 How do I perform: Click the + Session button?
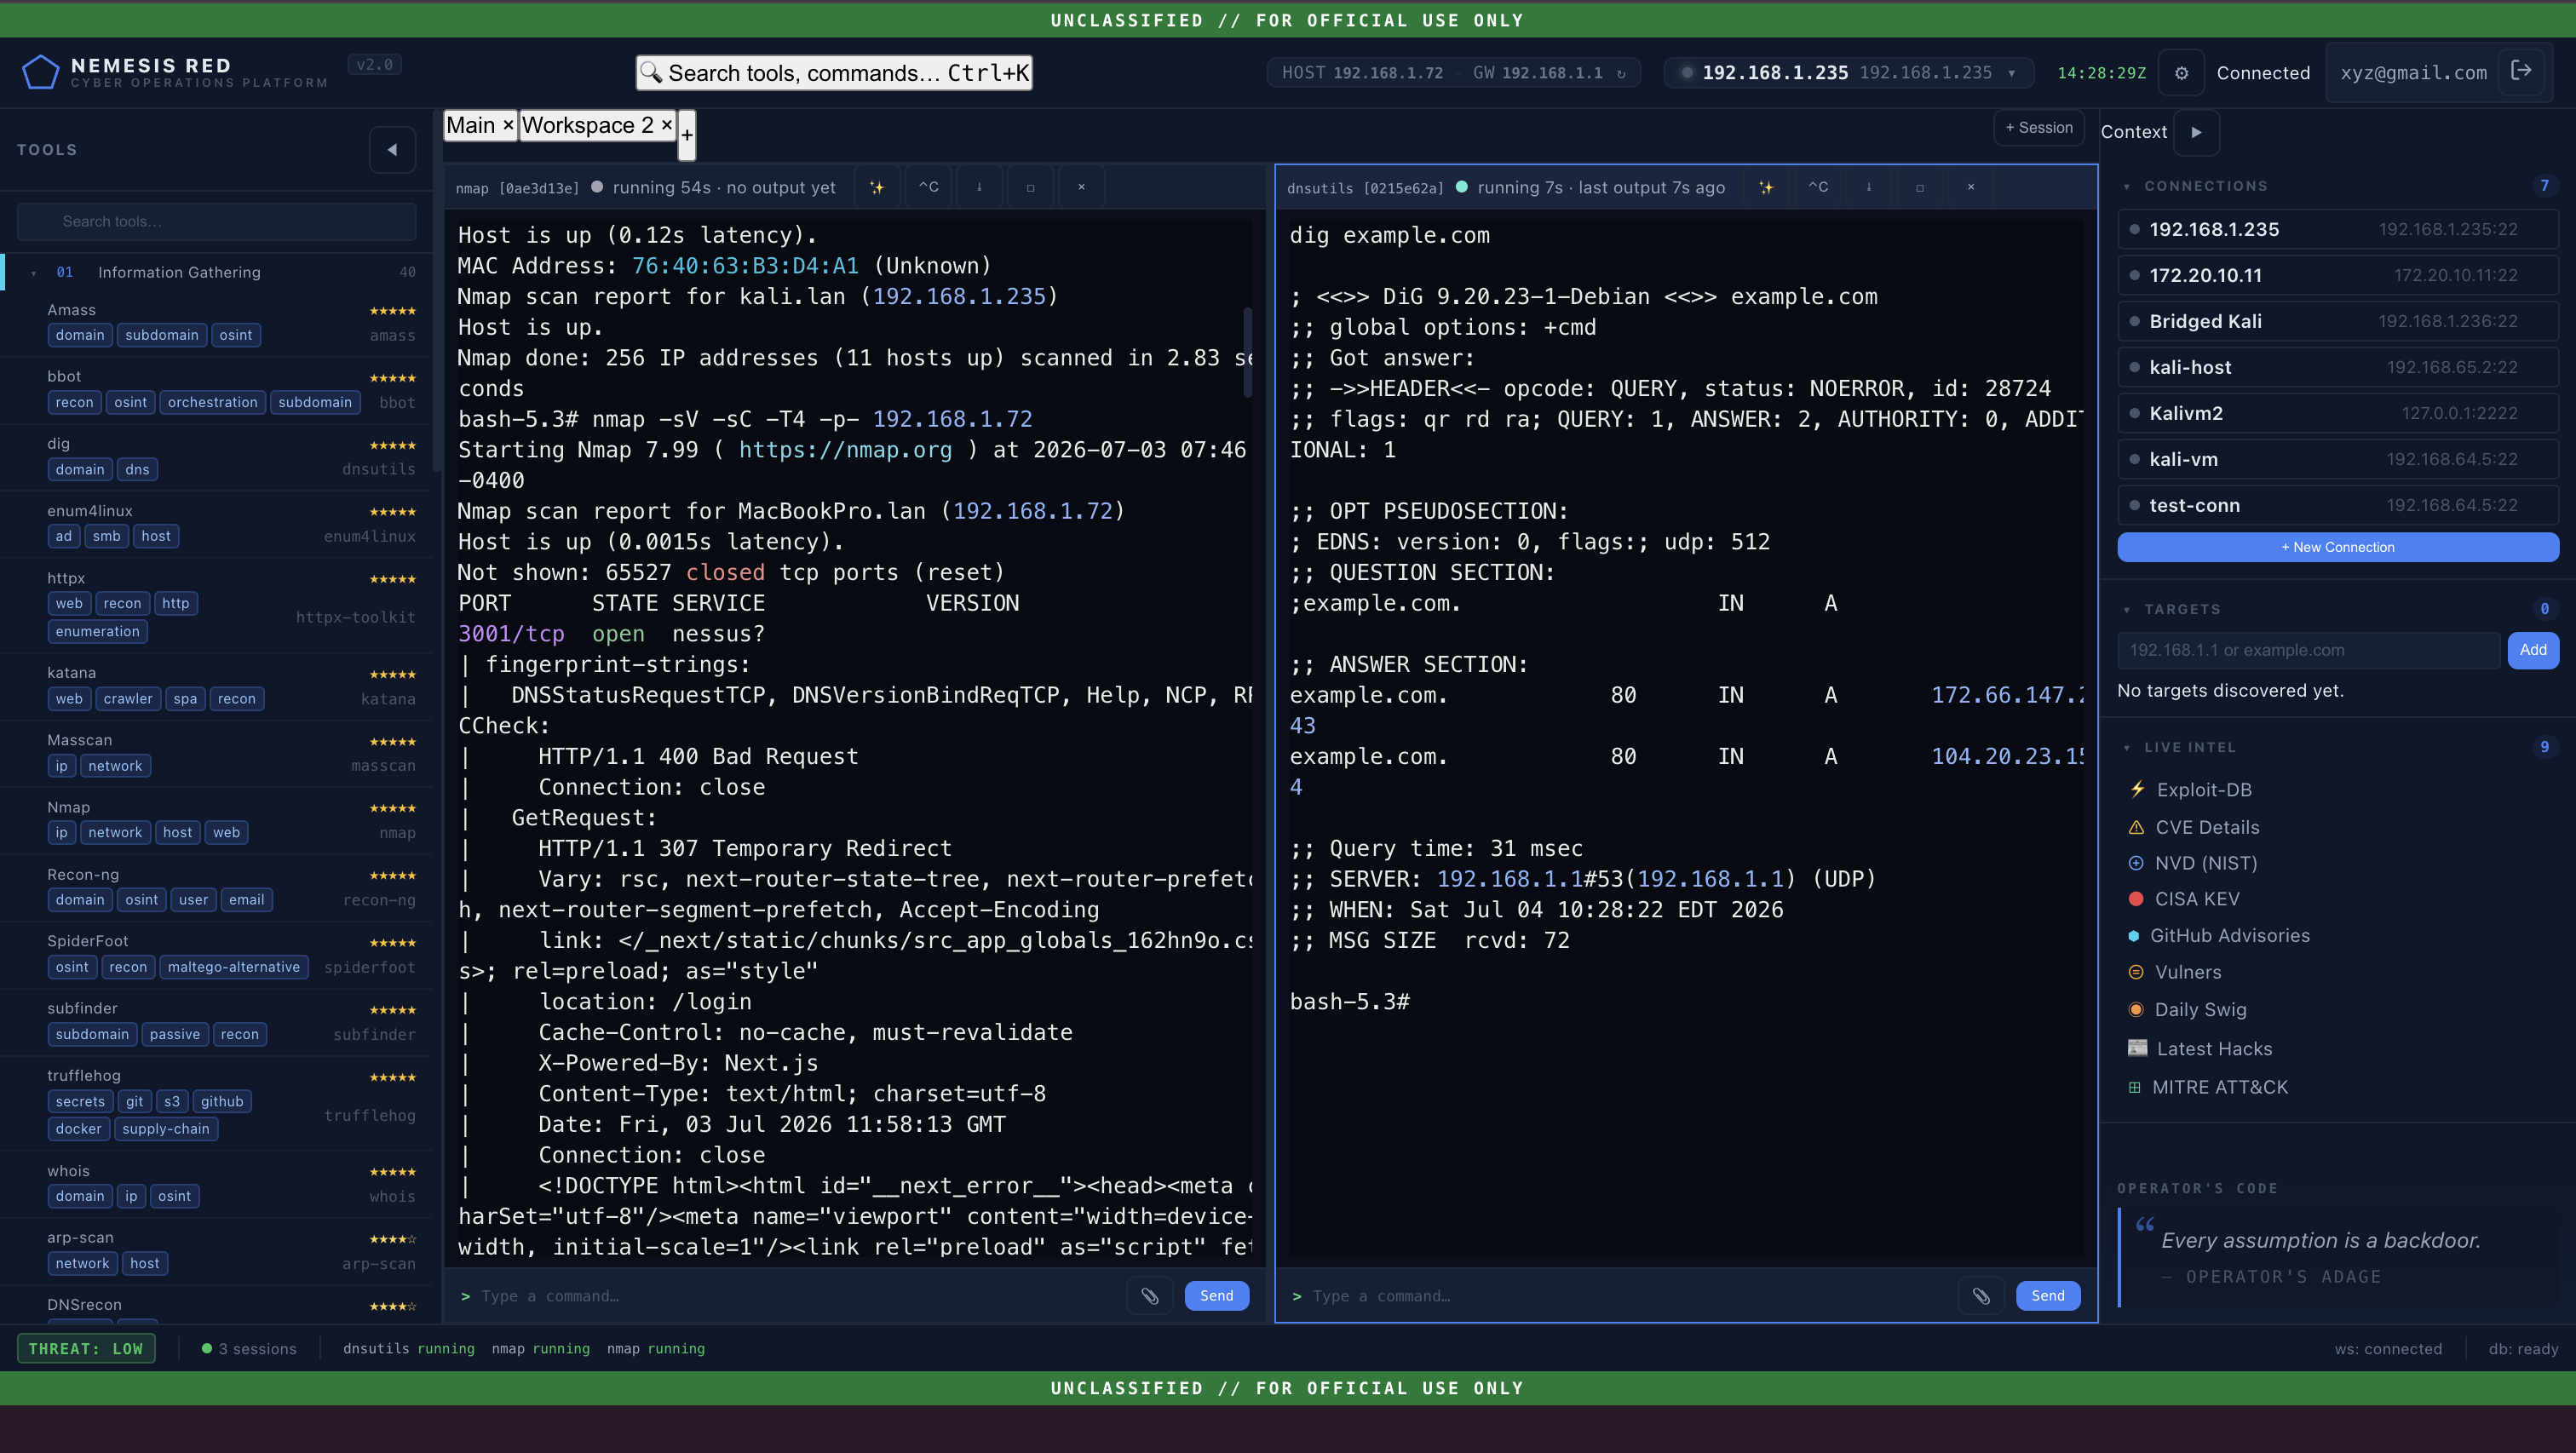tap(2039, 128)
